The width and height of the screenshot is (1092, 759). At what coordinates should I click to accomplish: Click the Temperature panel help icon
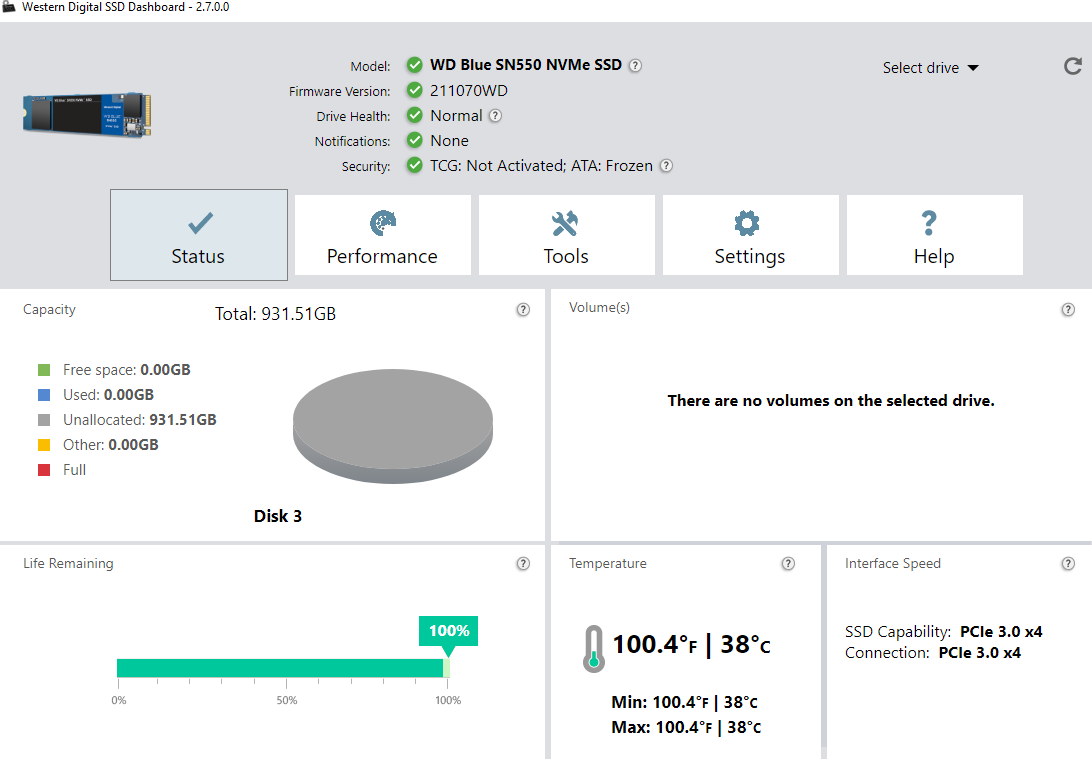[x=788, y=563]
